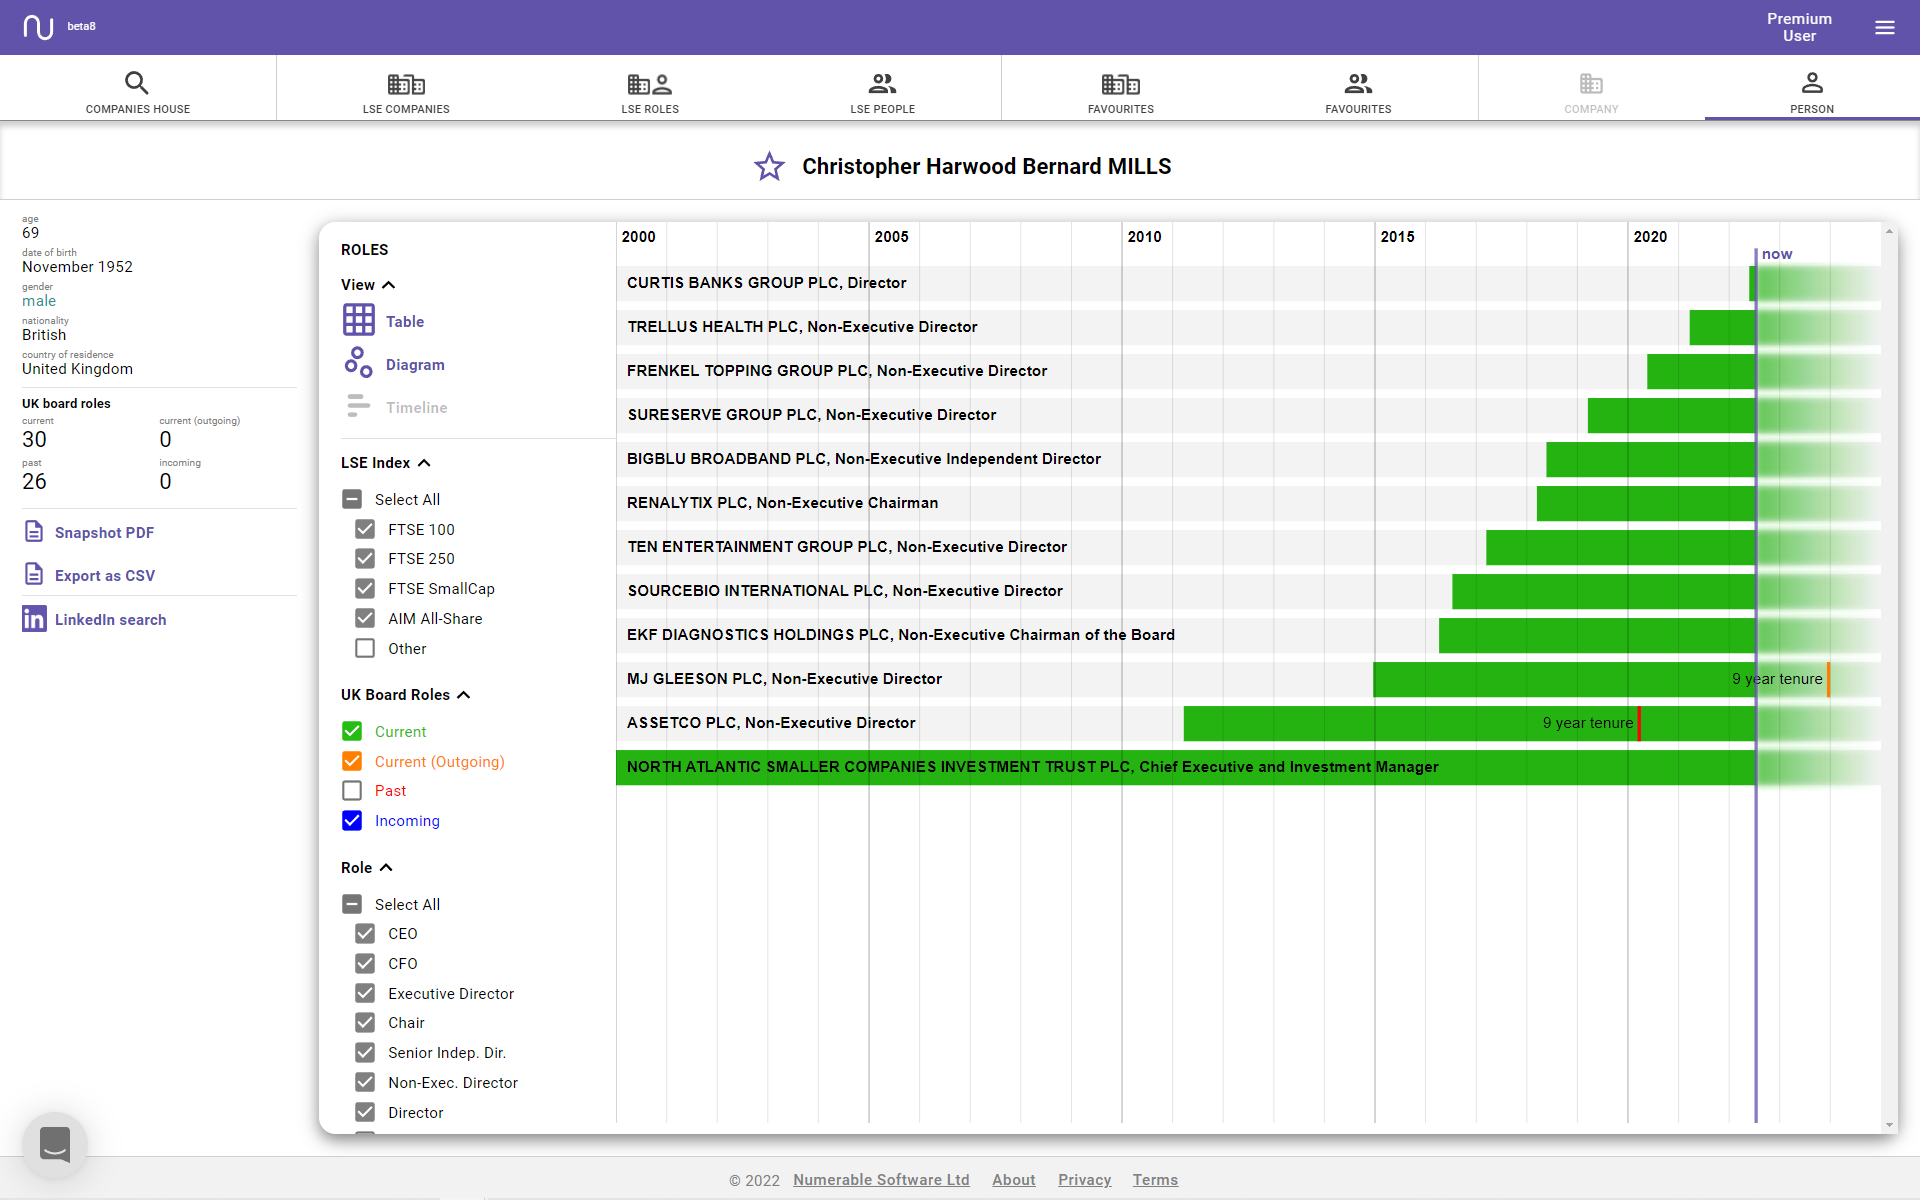The height and width of the screenshot is (1200, 1920).
Task: Uncheck the FTSE 250 checkbox
Action: tap(365, 558)
